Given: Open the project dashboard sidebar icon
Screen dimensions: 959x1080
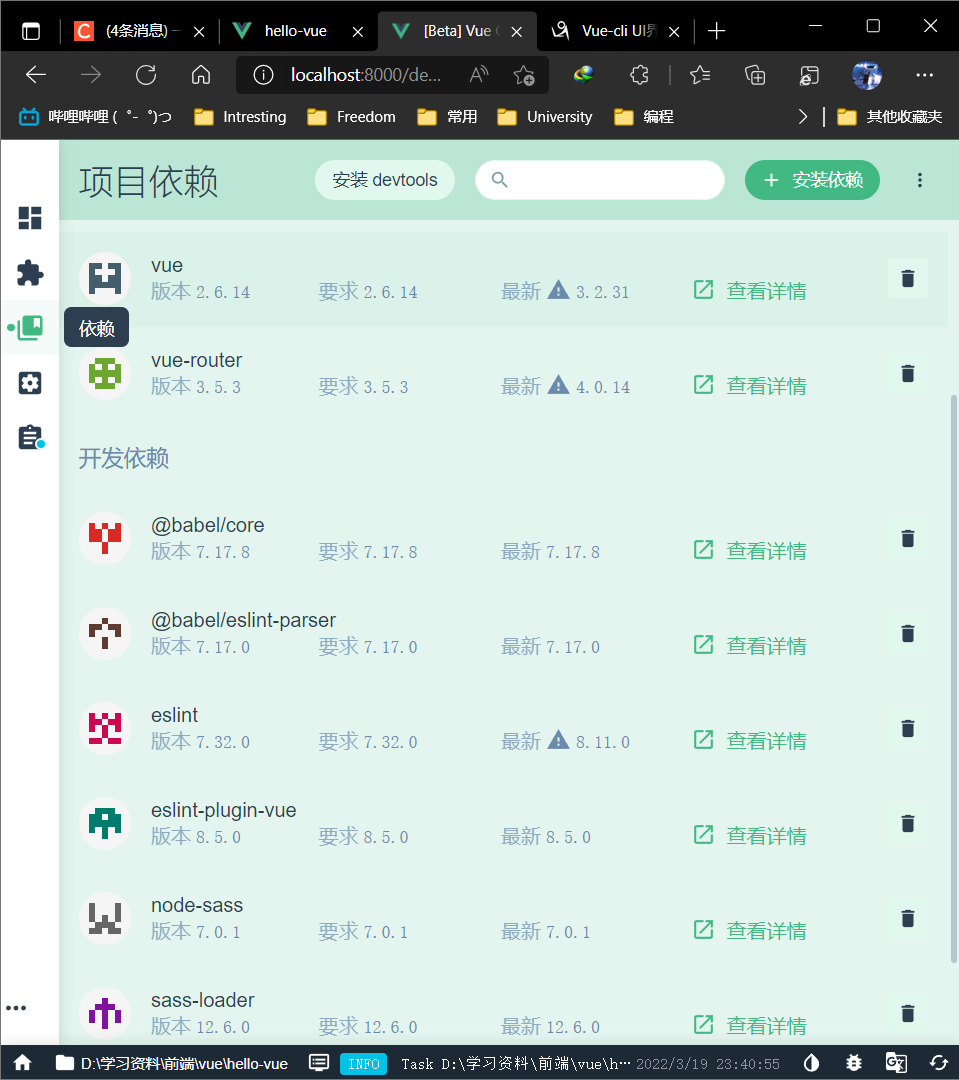Looking at the screenshot, I should point(30,218).
